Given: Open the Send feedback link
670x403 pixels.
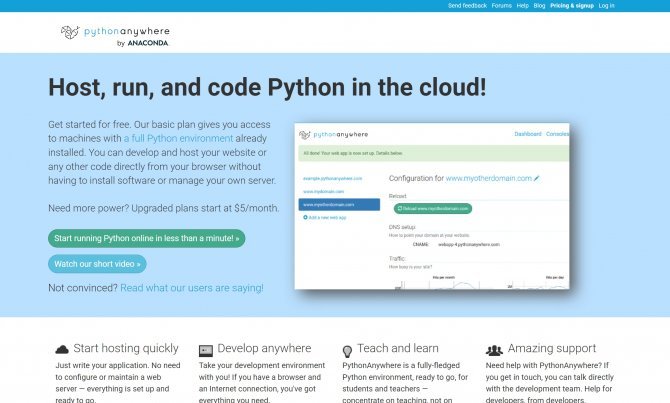Looking at the screenshot, I should 467,6.
